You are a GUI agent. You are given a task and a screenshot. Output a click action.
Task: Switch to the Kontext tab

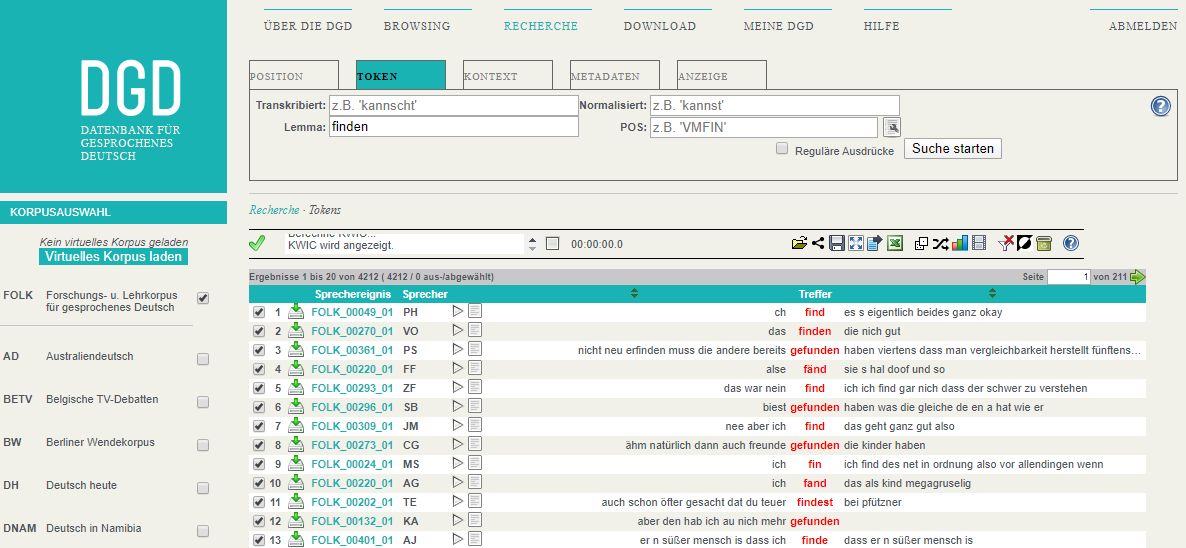508,76
